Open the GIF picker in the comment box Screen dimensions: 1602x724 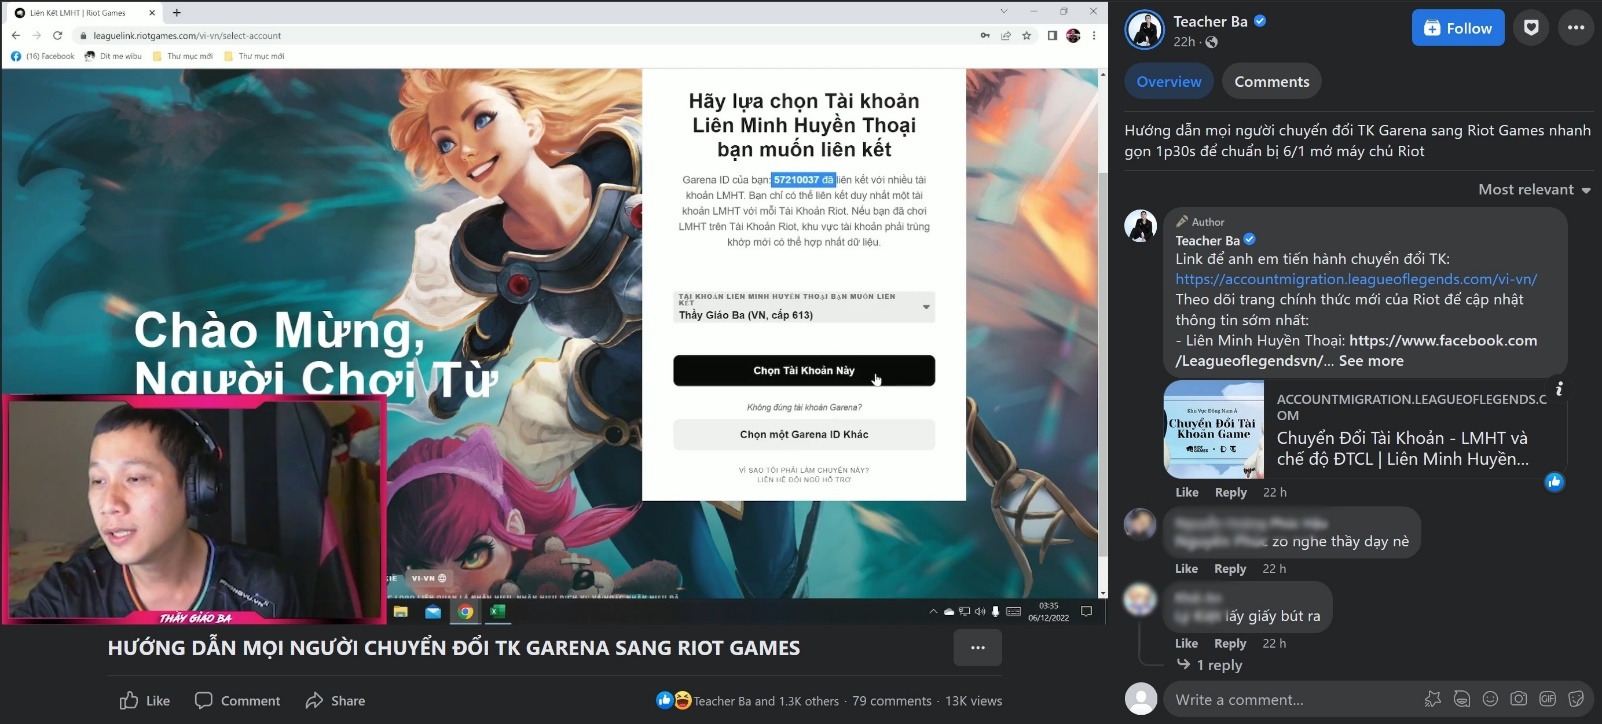1548,699
